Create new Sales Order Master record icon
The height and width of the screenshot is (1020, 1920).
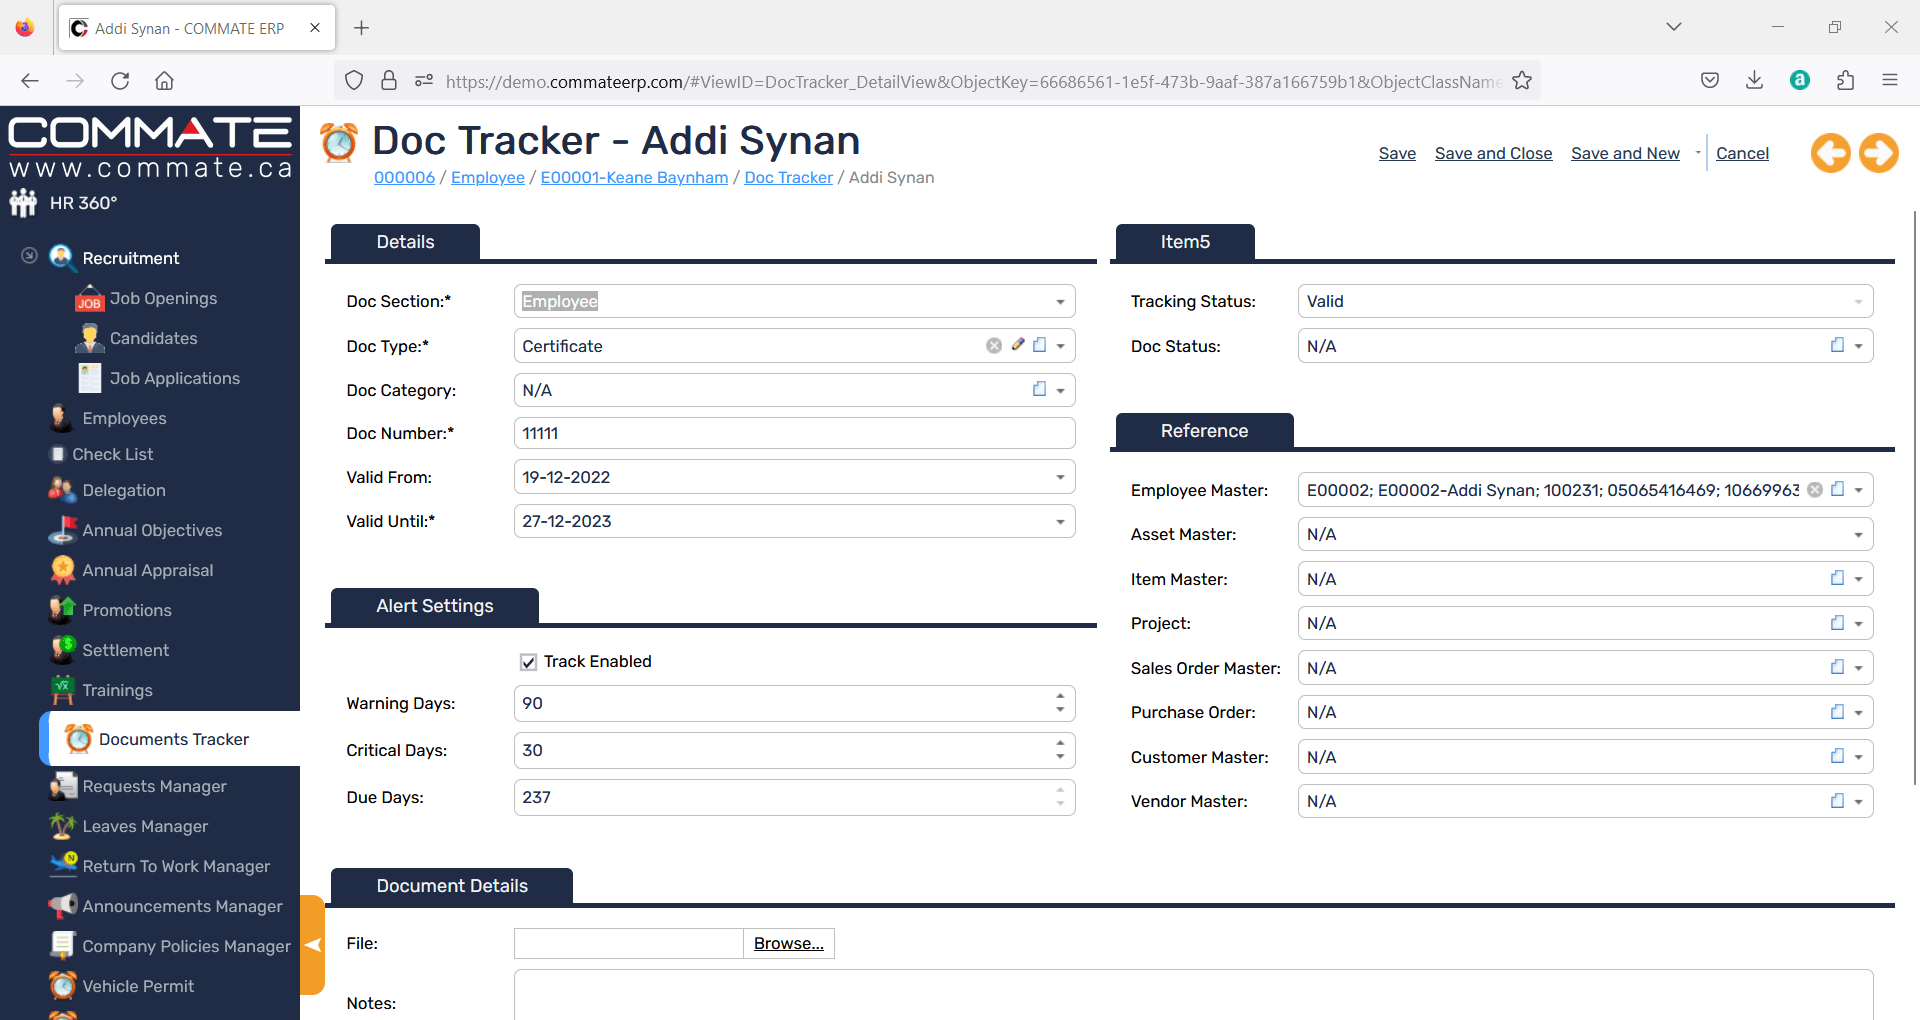[x=1838, y=667]
